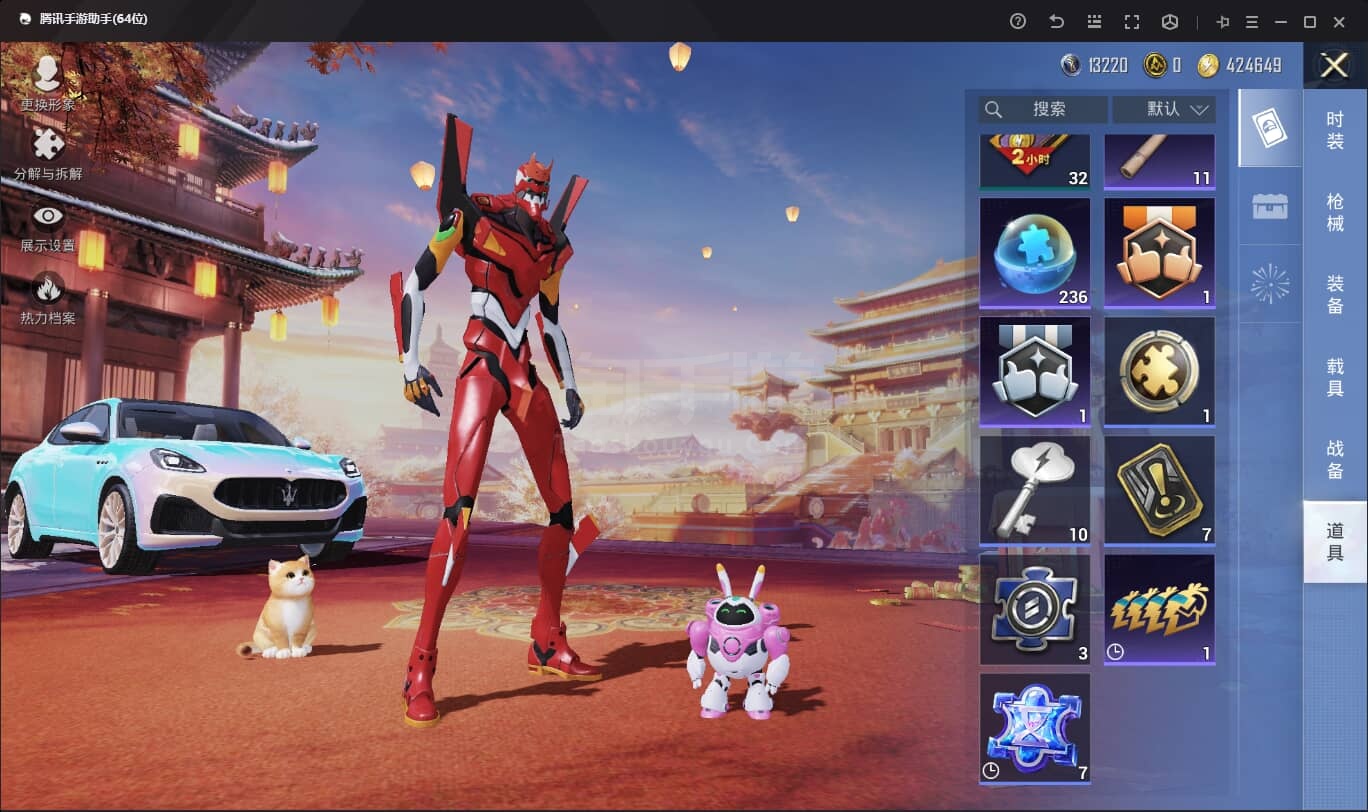Select the blue puzzle orb item (236)
The height and width of the screenshot is (812, 1368).
tap(1035, 253)
